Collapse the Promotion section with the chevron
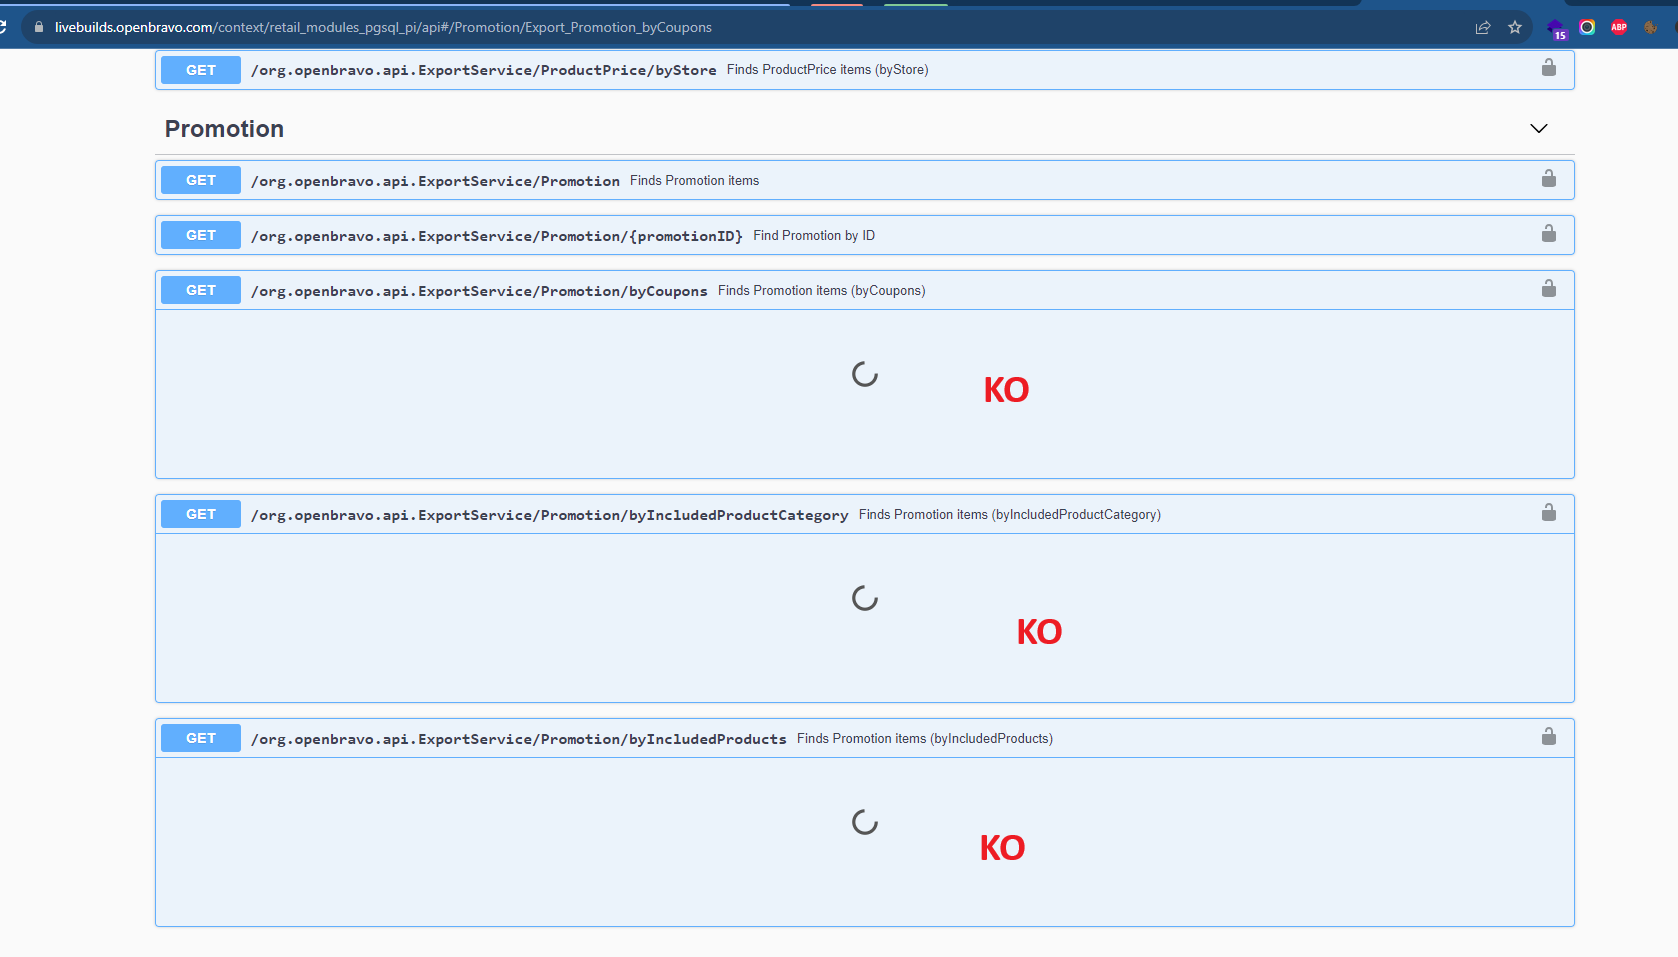Screen dimensions: 1678x957 (x=1539, y=128)
